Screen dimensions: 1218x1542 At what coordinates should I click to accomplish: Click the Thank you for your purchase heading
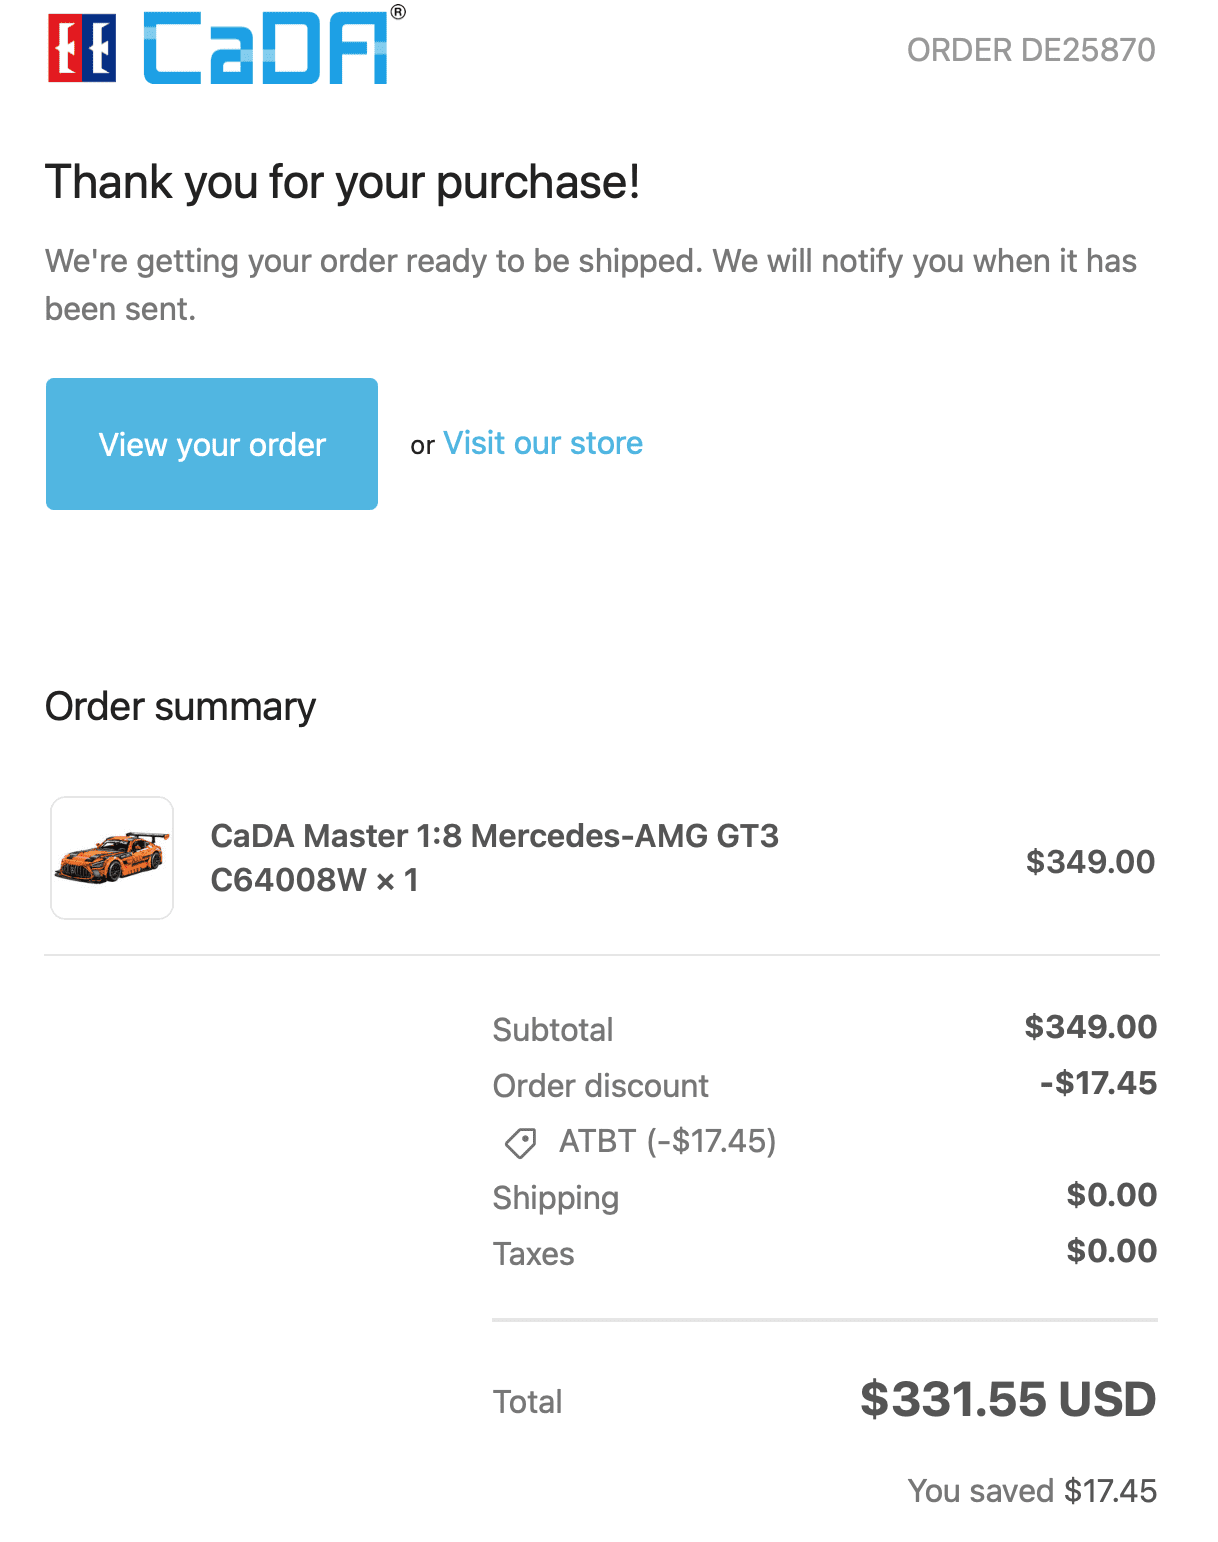(x=342, y=182)
